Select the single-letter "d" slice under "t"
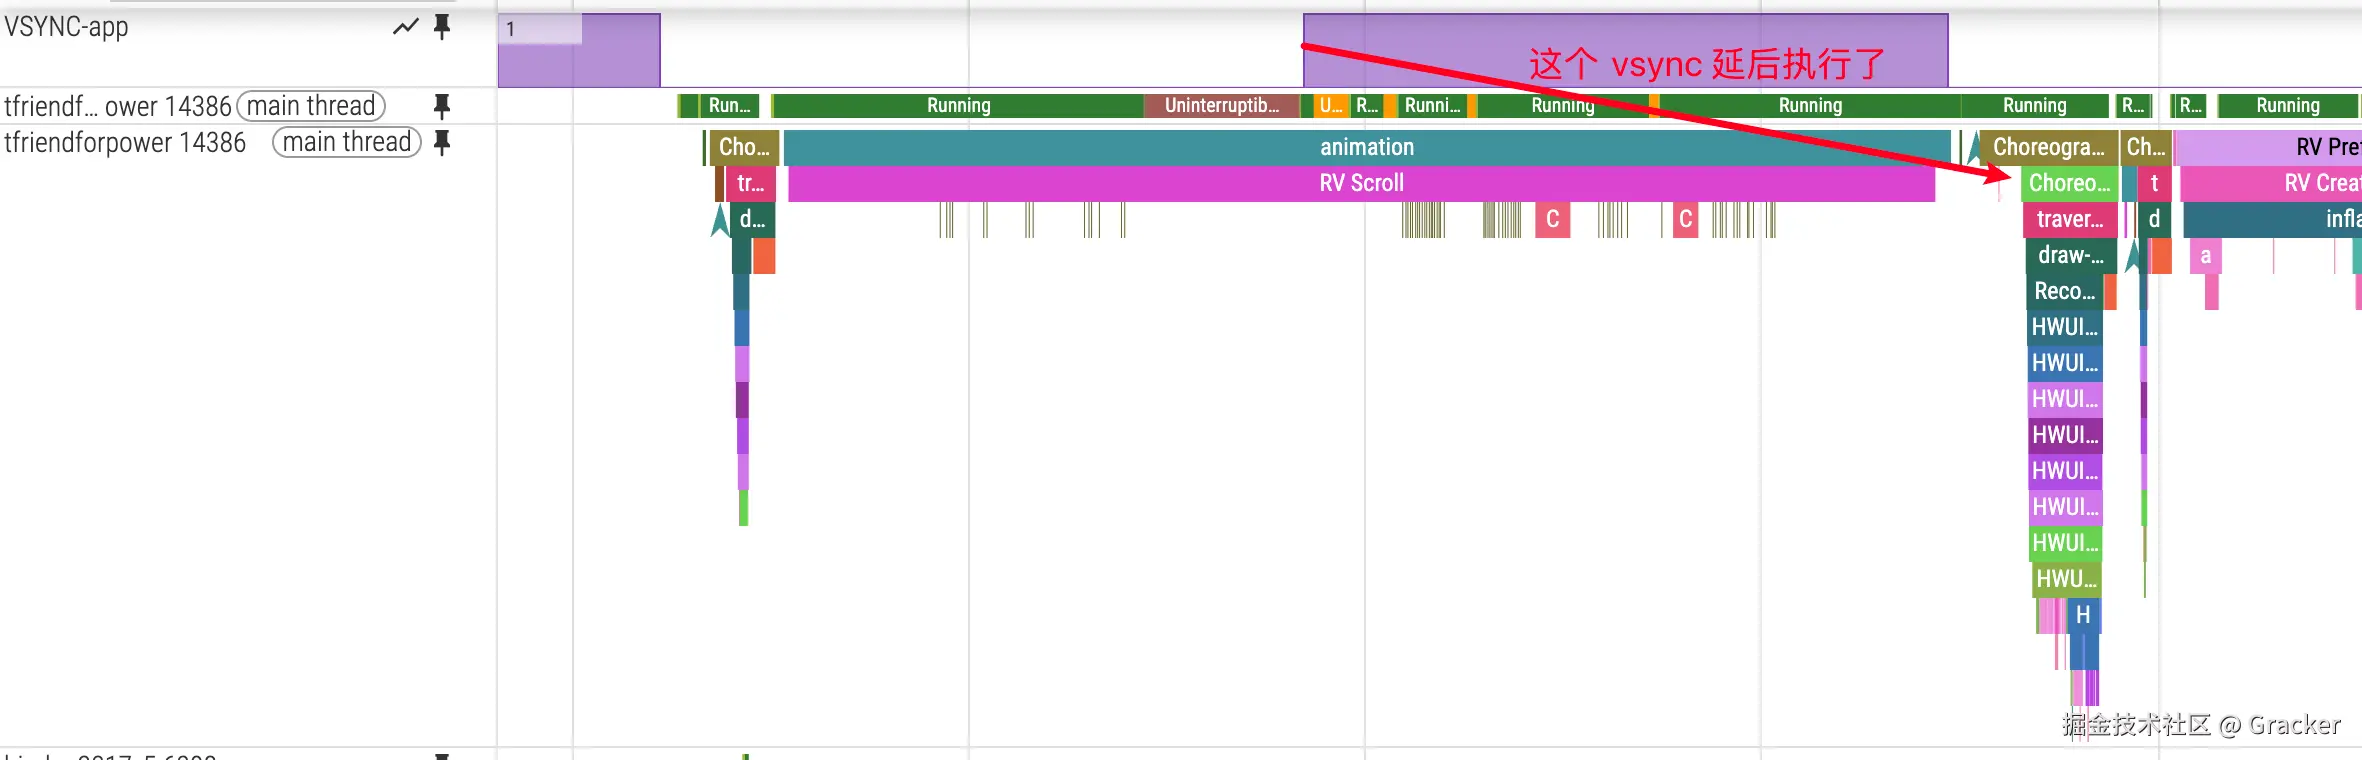The height and width of the screenshot is (760, 2362). tap(2154, 219)
